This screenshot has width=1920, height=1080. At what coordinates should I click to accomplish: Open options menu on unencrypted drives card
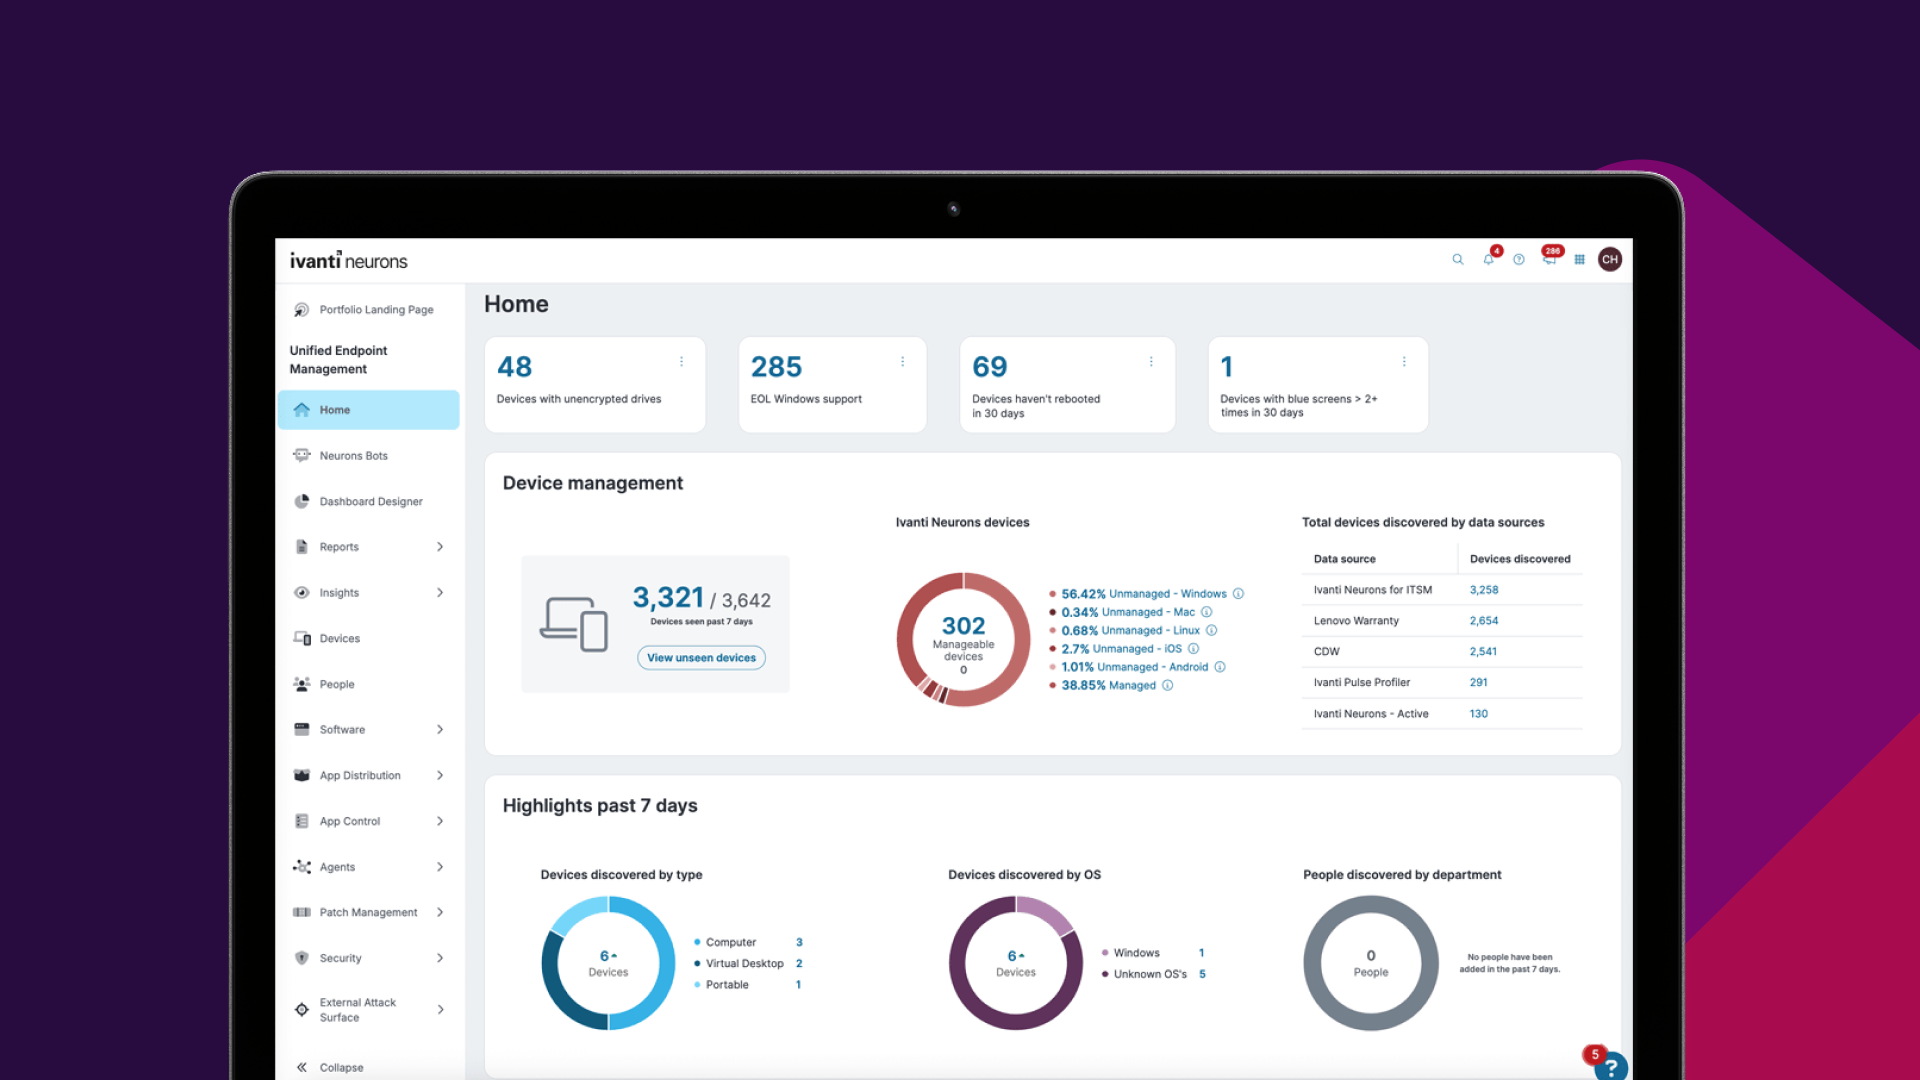point(682,362)
